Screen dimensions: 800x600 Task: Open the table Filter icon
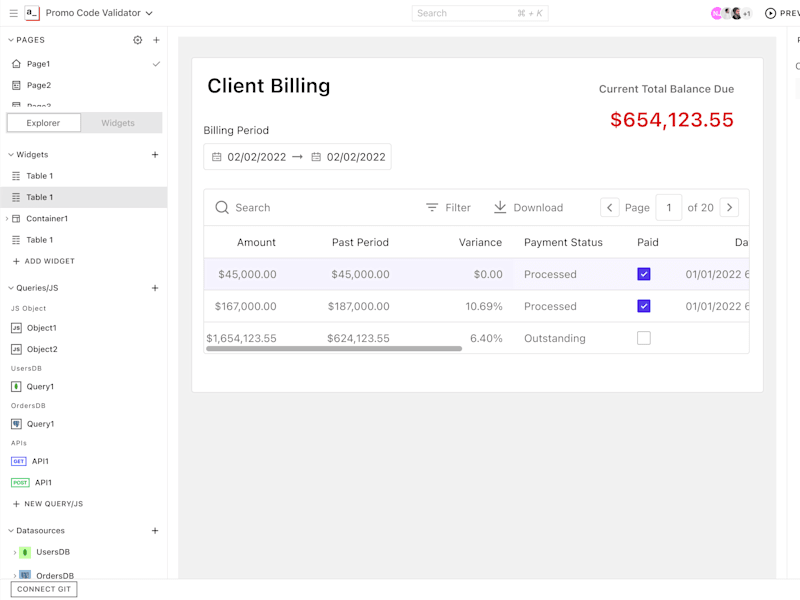pyautogui.click(x=432, y=207)
